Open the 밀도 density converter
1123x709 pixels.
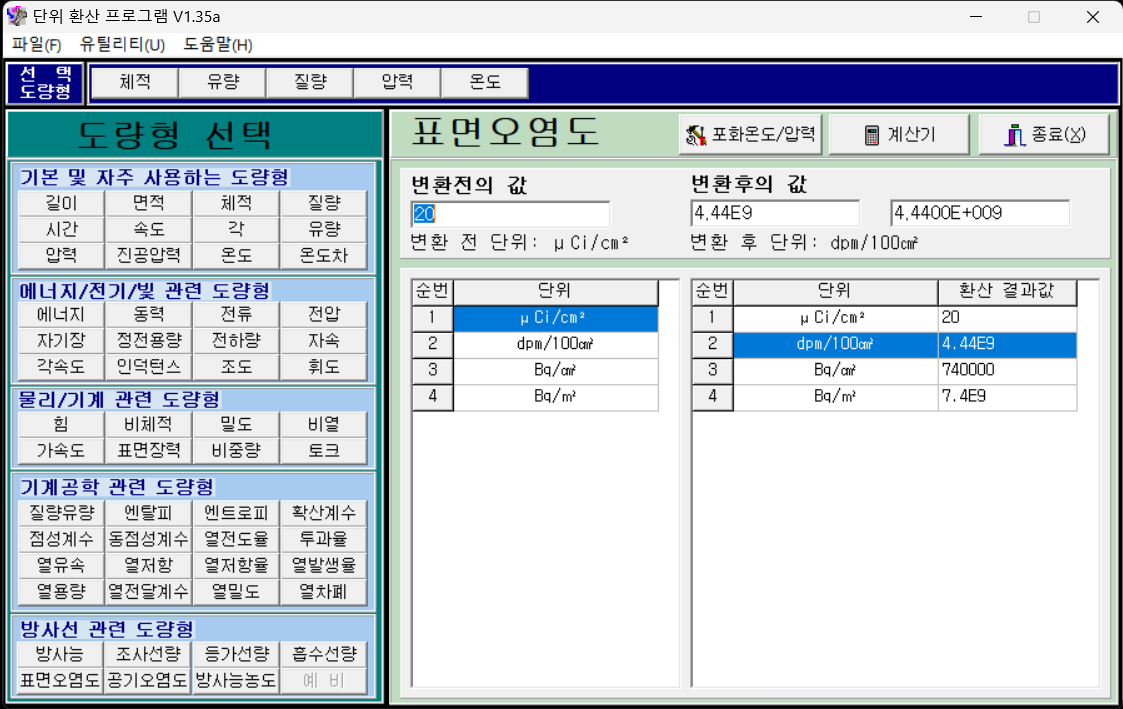(235, 423)
